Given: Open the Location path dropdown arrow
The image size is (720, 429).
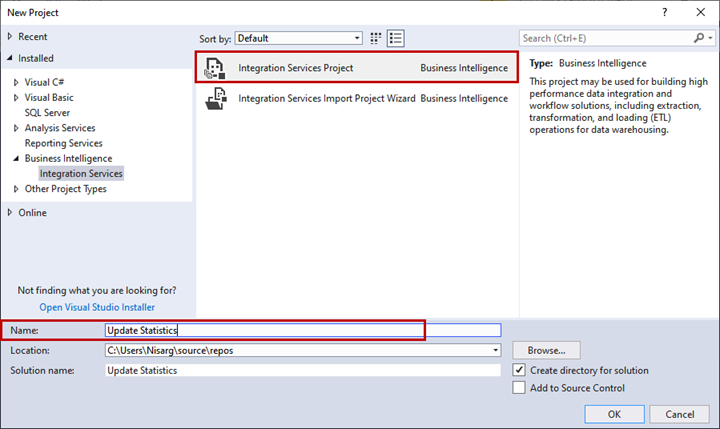Looking at the screenshot, I should pos(495,350).
